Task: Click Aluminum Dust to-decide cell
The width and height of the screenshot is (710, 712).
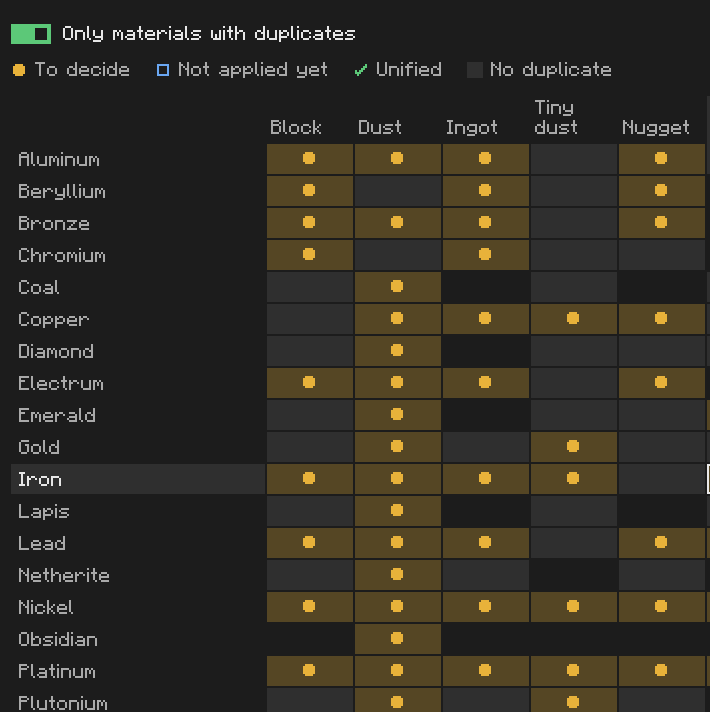Action: [x=398, y=158]
